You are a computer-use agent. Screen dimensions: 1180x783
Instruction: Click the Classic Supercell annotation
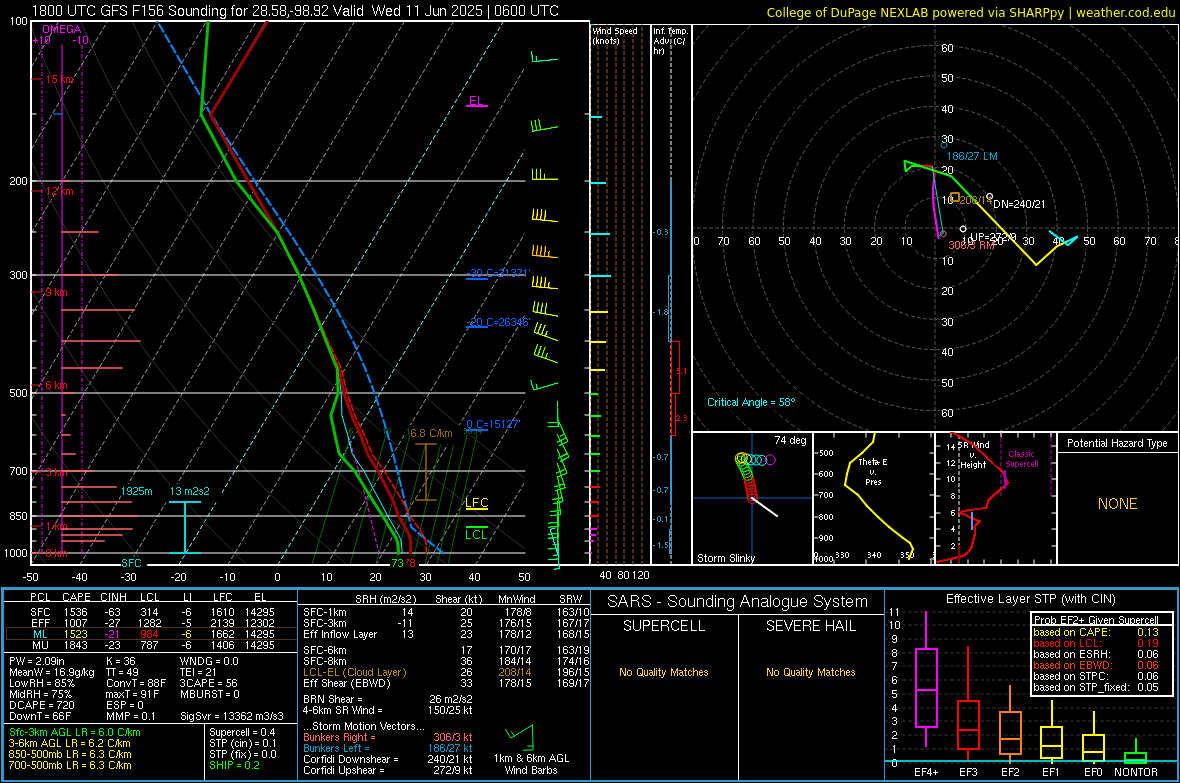[x=1022, y=459]
